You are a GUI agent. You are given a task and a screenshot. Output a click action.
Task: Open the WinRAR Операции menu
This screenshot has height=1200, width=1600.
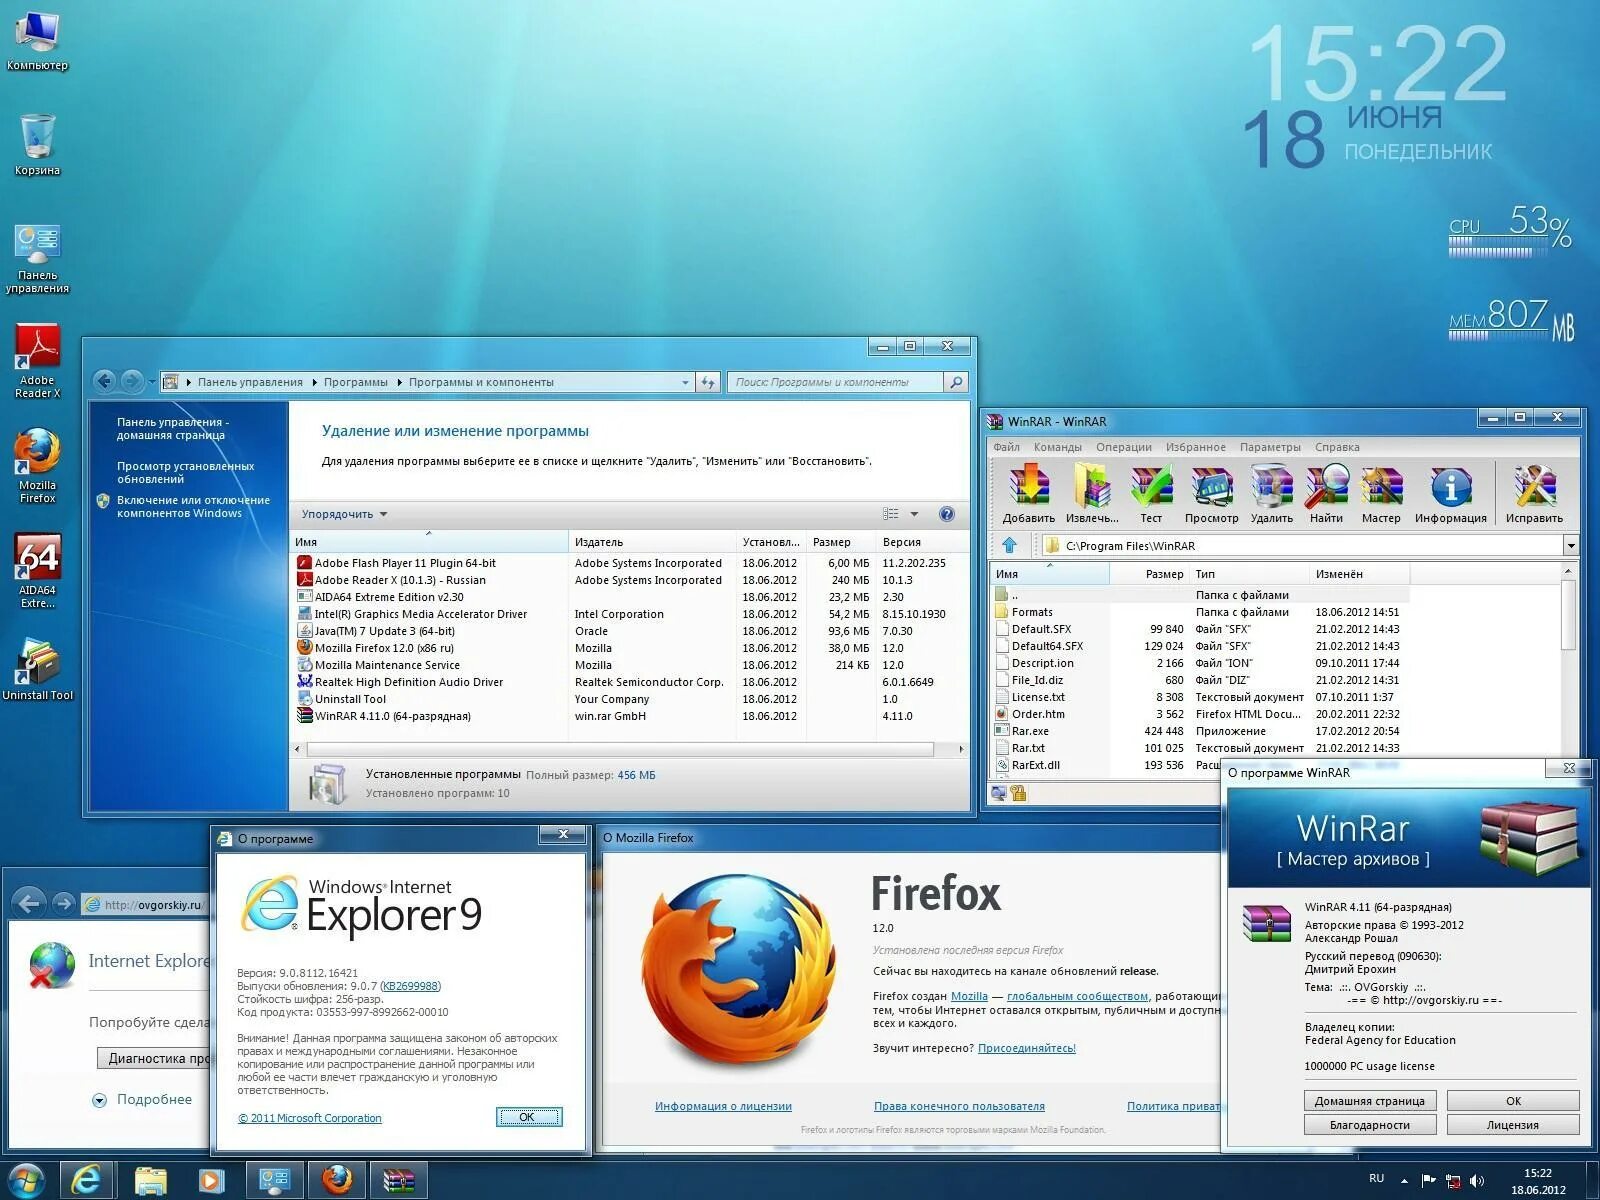pyautogui.click(x=1123, y=447)
